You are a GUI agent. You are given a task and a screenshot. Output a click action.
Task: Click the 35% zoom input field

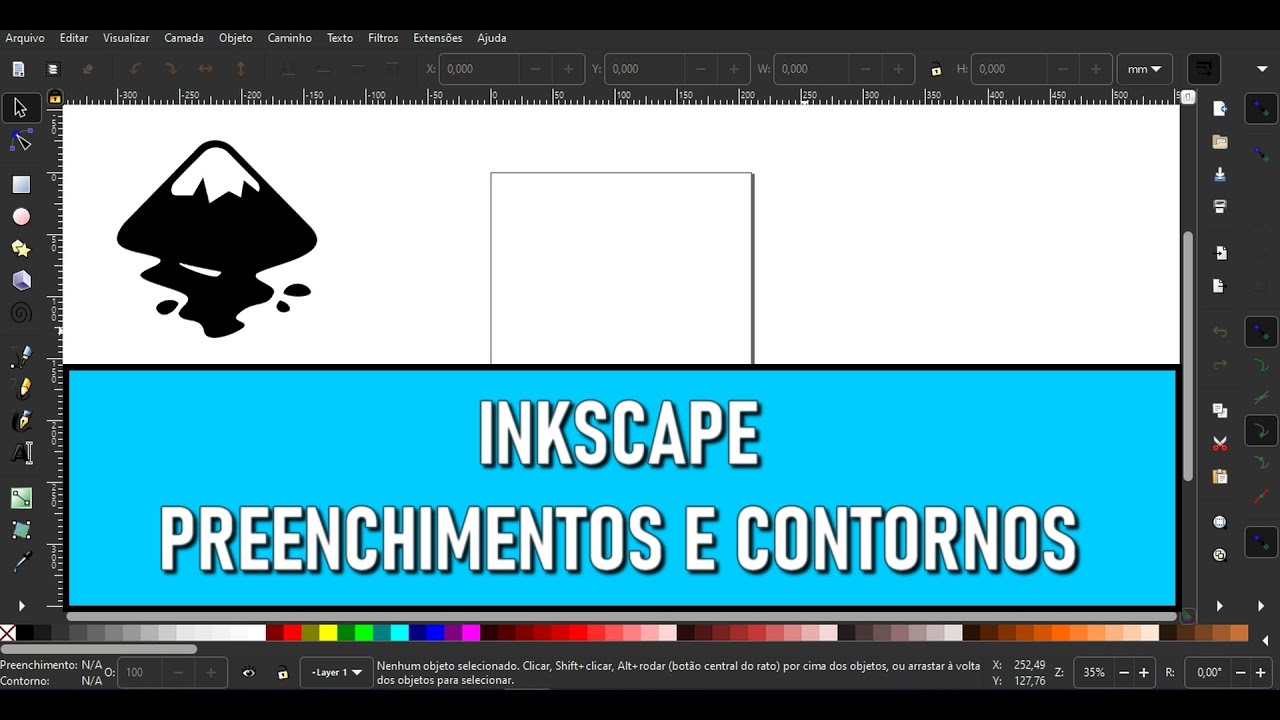(x=1095, y=673)
